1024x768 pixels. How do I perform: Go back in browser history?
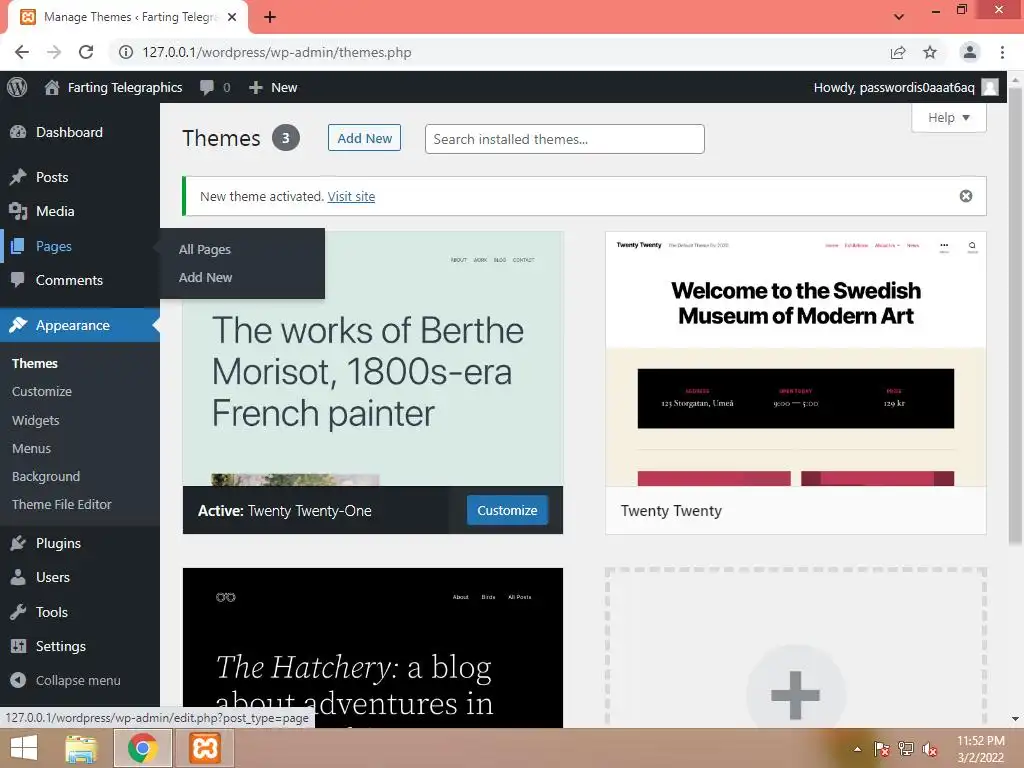pos(22,52)
